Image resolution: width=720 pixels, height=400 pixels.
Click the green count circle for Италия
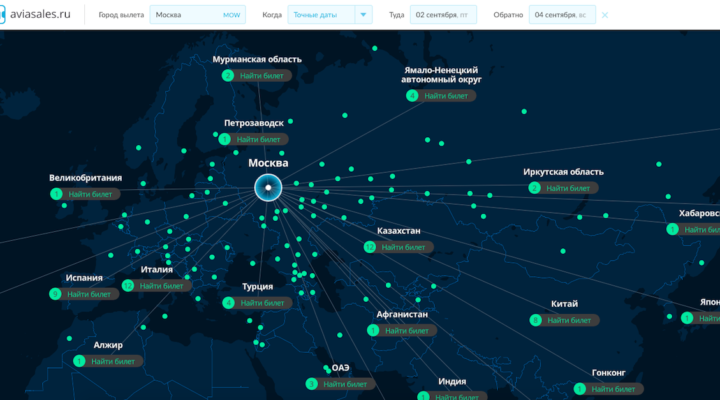127,286
